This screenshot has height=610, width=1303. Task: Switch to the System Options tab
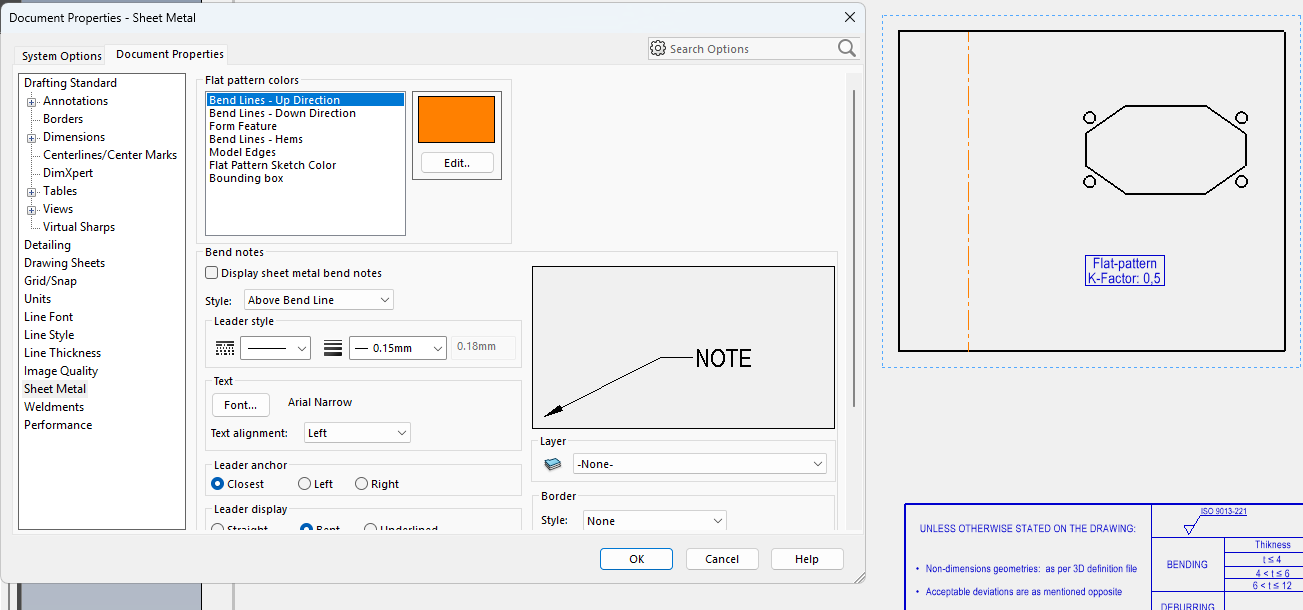(x=62, y=56)
